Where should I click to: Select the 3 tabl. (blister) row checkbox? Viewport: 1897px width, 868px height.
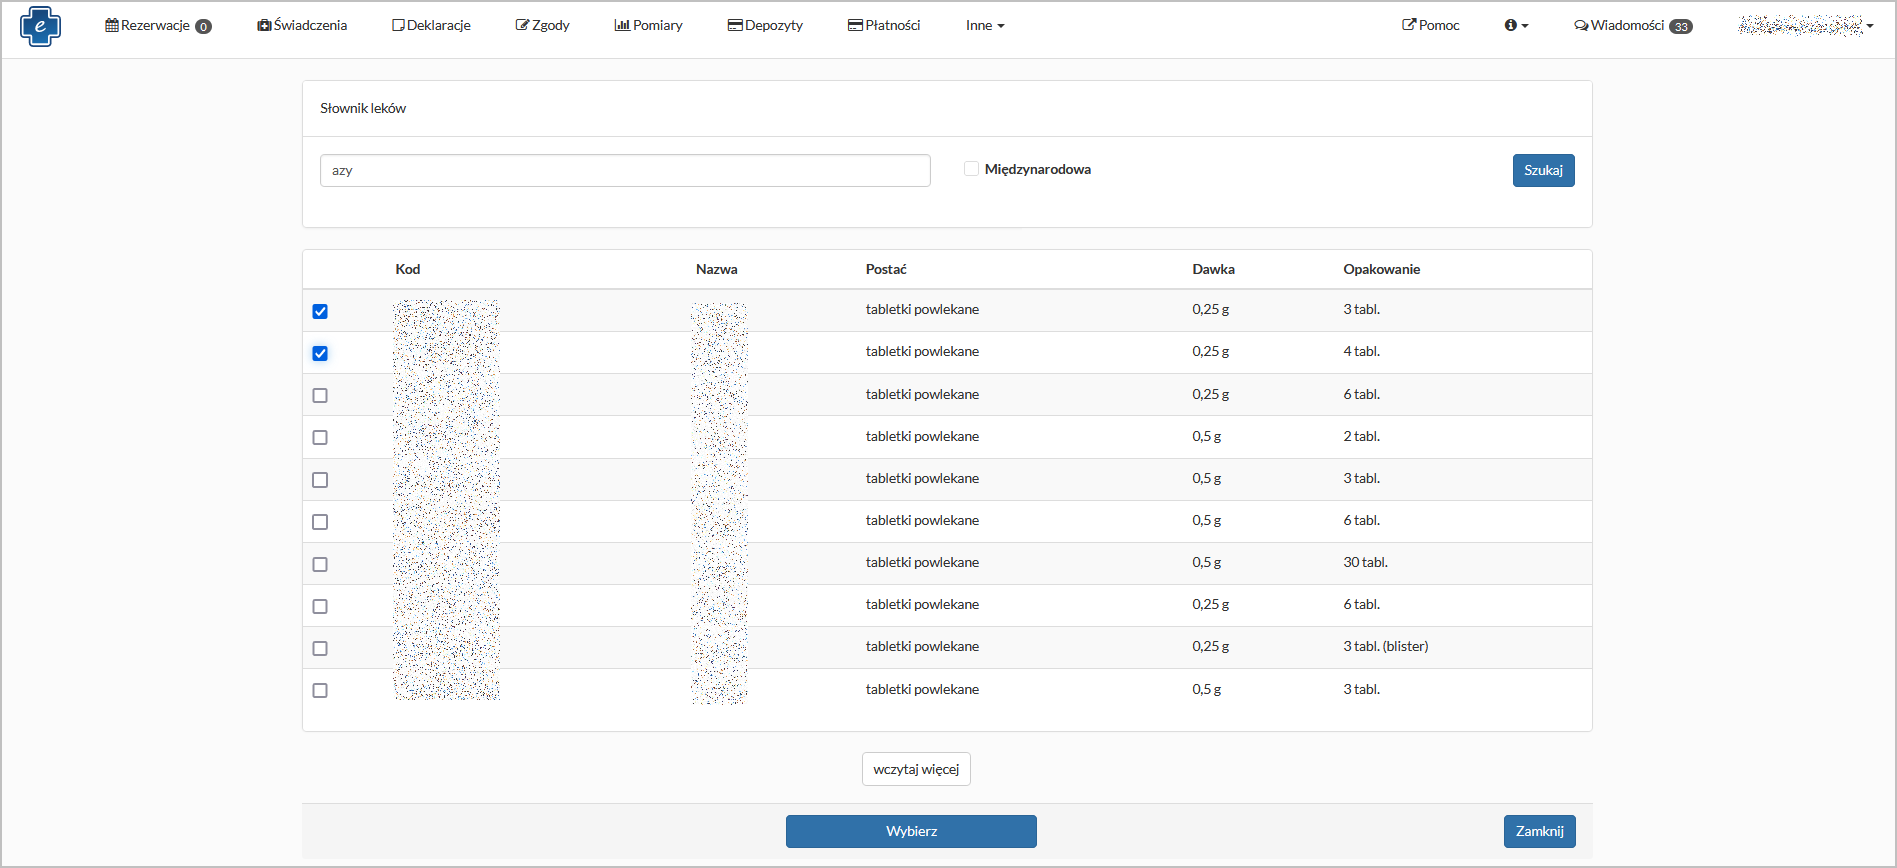click(x=320, y=648)
